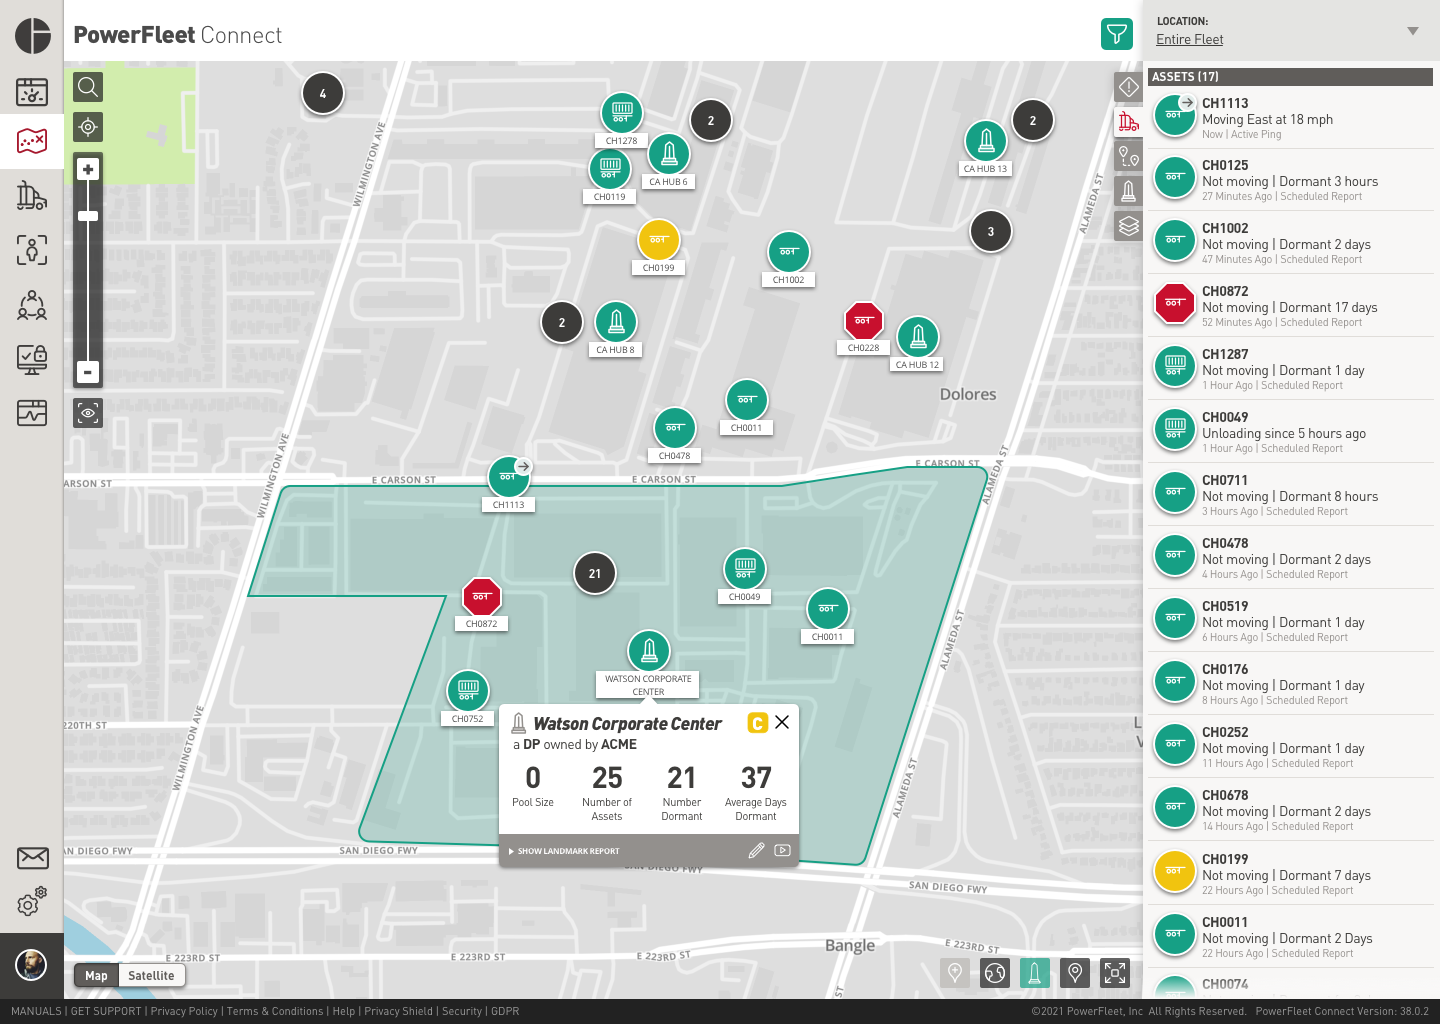Click the map search magnifier button
This screenshot has height=1024, width=1440.
click(88, 87)
